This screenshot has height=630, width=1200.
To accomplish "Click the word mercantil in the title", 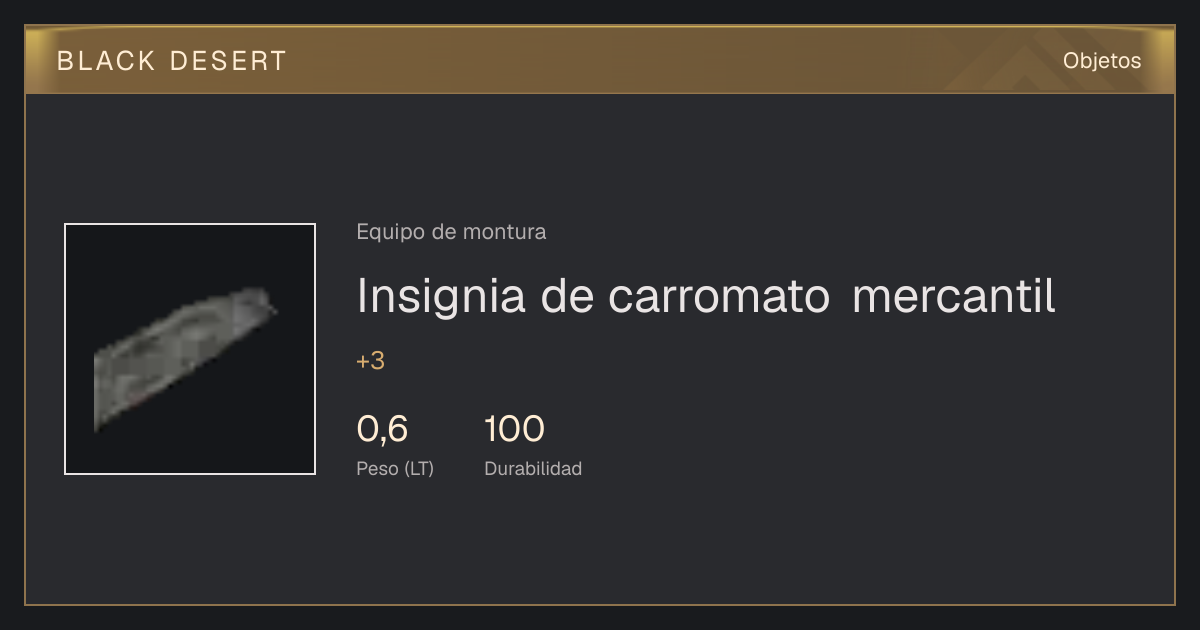I will point(954,296).
